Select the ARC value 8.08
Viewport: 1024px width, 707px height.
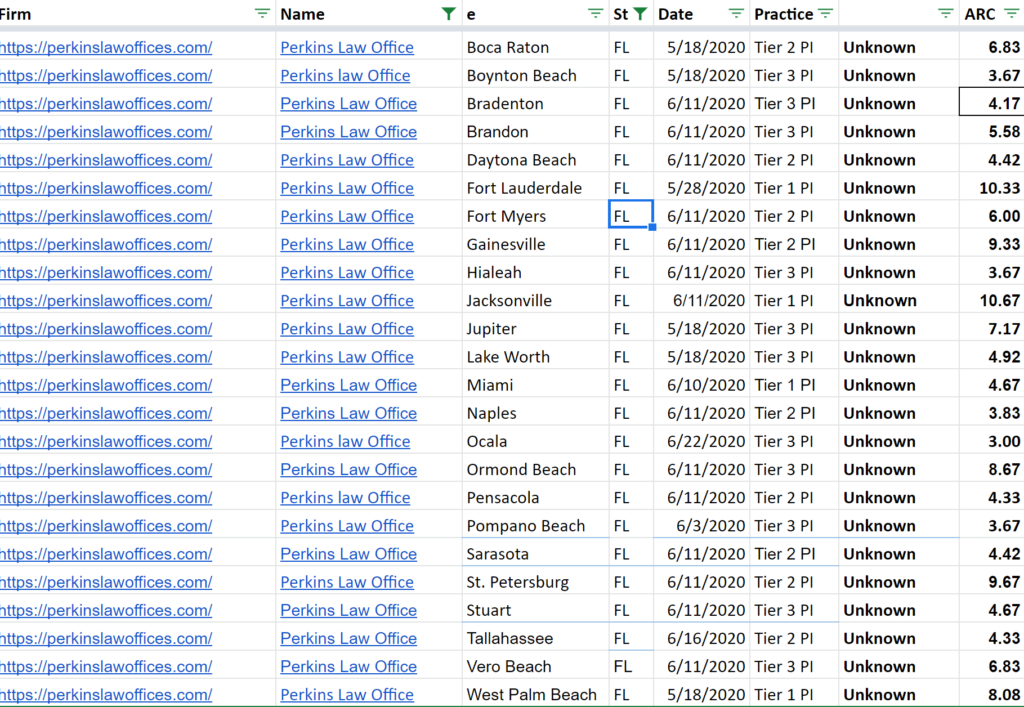[x=992, y=695]
